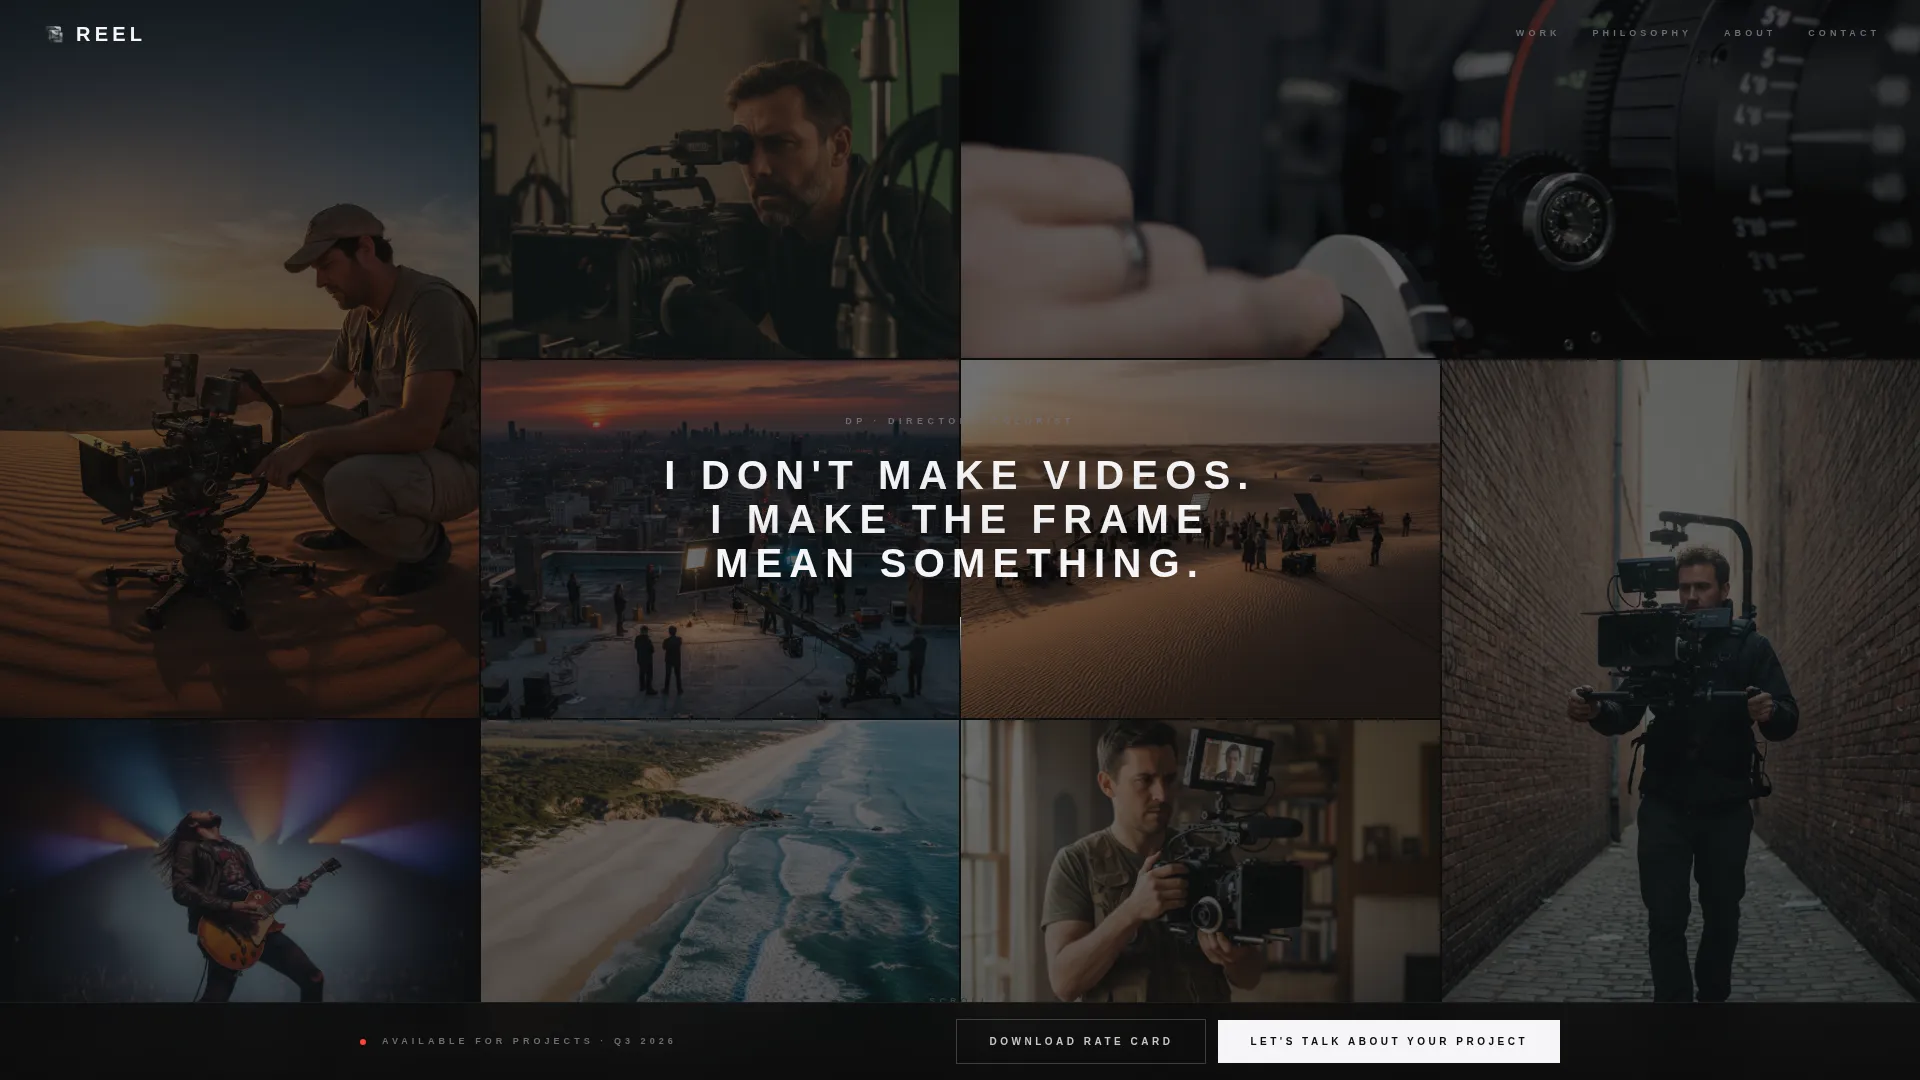Open the Contact nav link
The width and height of the screenshot is (1920, 1080).
[x=1843, y=33]
